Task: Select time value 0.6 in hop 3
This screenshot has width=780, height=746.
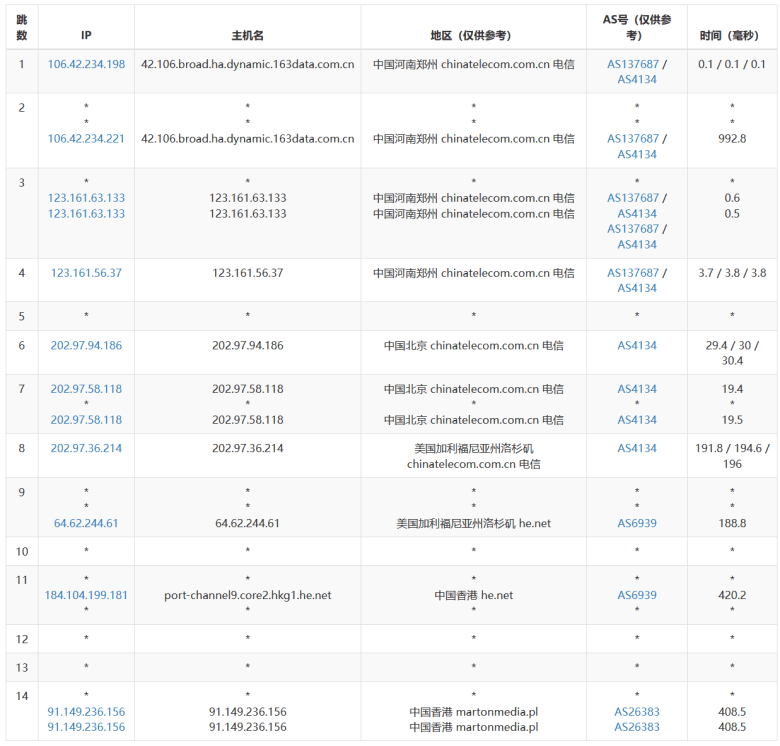Action: [x=732, y=198]
